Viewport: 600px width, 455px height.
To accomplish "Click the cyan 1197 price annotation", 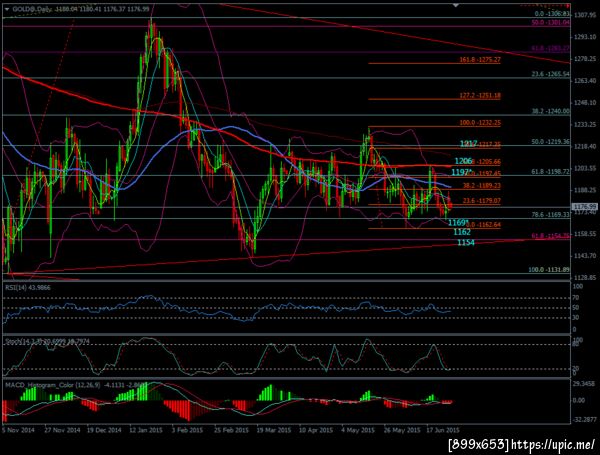I will coord(460,172).
